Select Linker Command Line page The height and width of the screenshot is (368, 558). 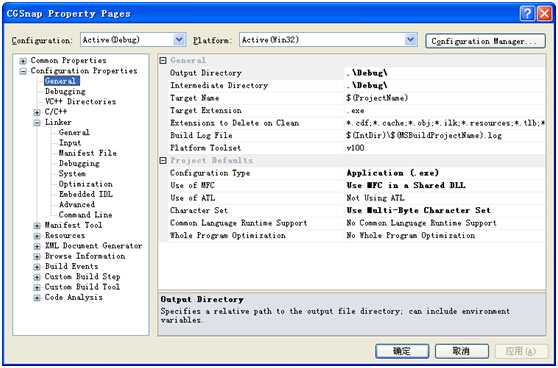pyautogui.click(x=85, y=215)
